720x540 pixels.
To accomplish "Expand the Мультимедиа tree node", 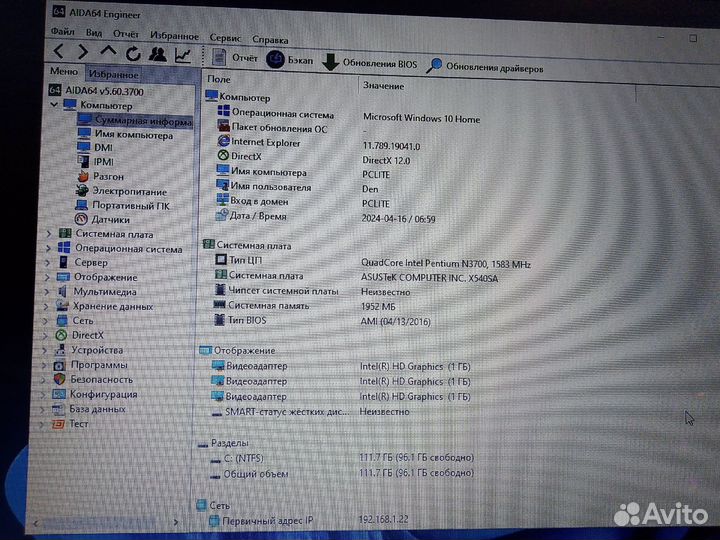I will 46,292.
